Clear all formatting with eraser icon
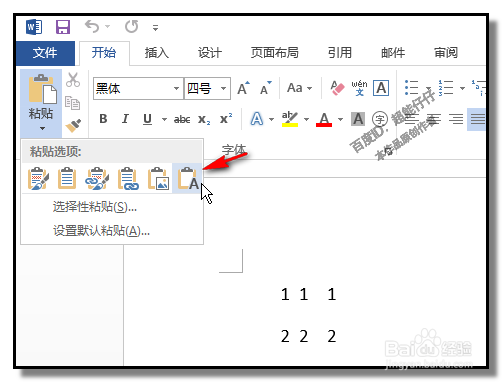 point(337,88)
